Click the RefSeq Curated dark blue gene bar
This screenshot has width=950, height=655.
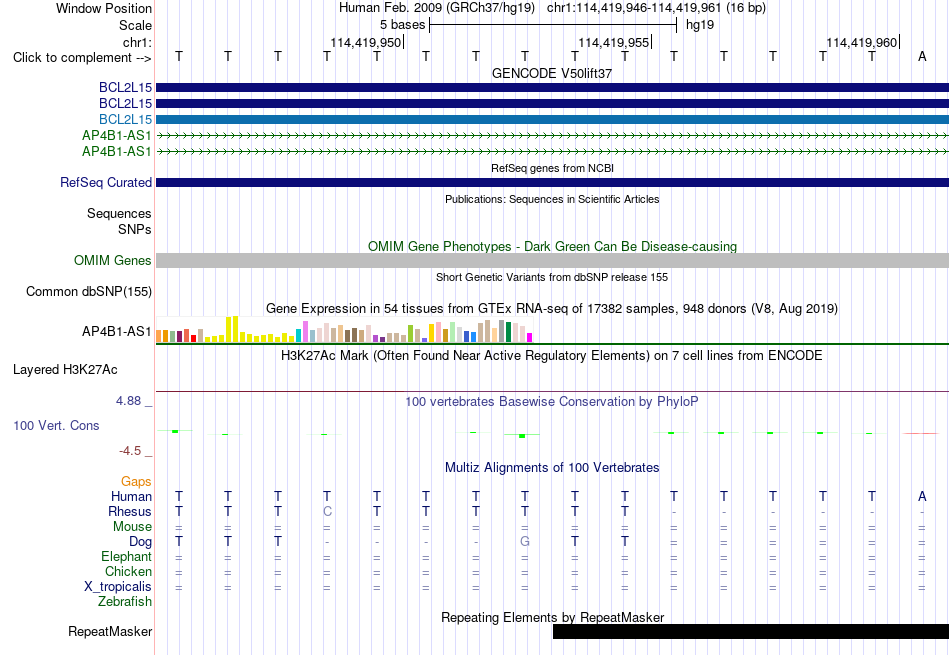tap(552, 182)
